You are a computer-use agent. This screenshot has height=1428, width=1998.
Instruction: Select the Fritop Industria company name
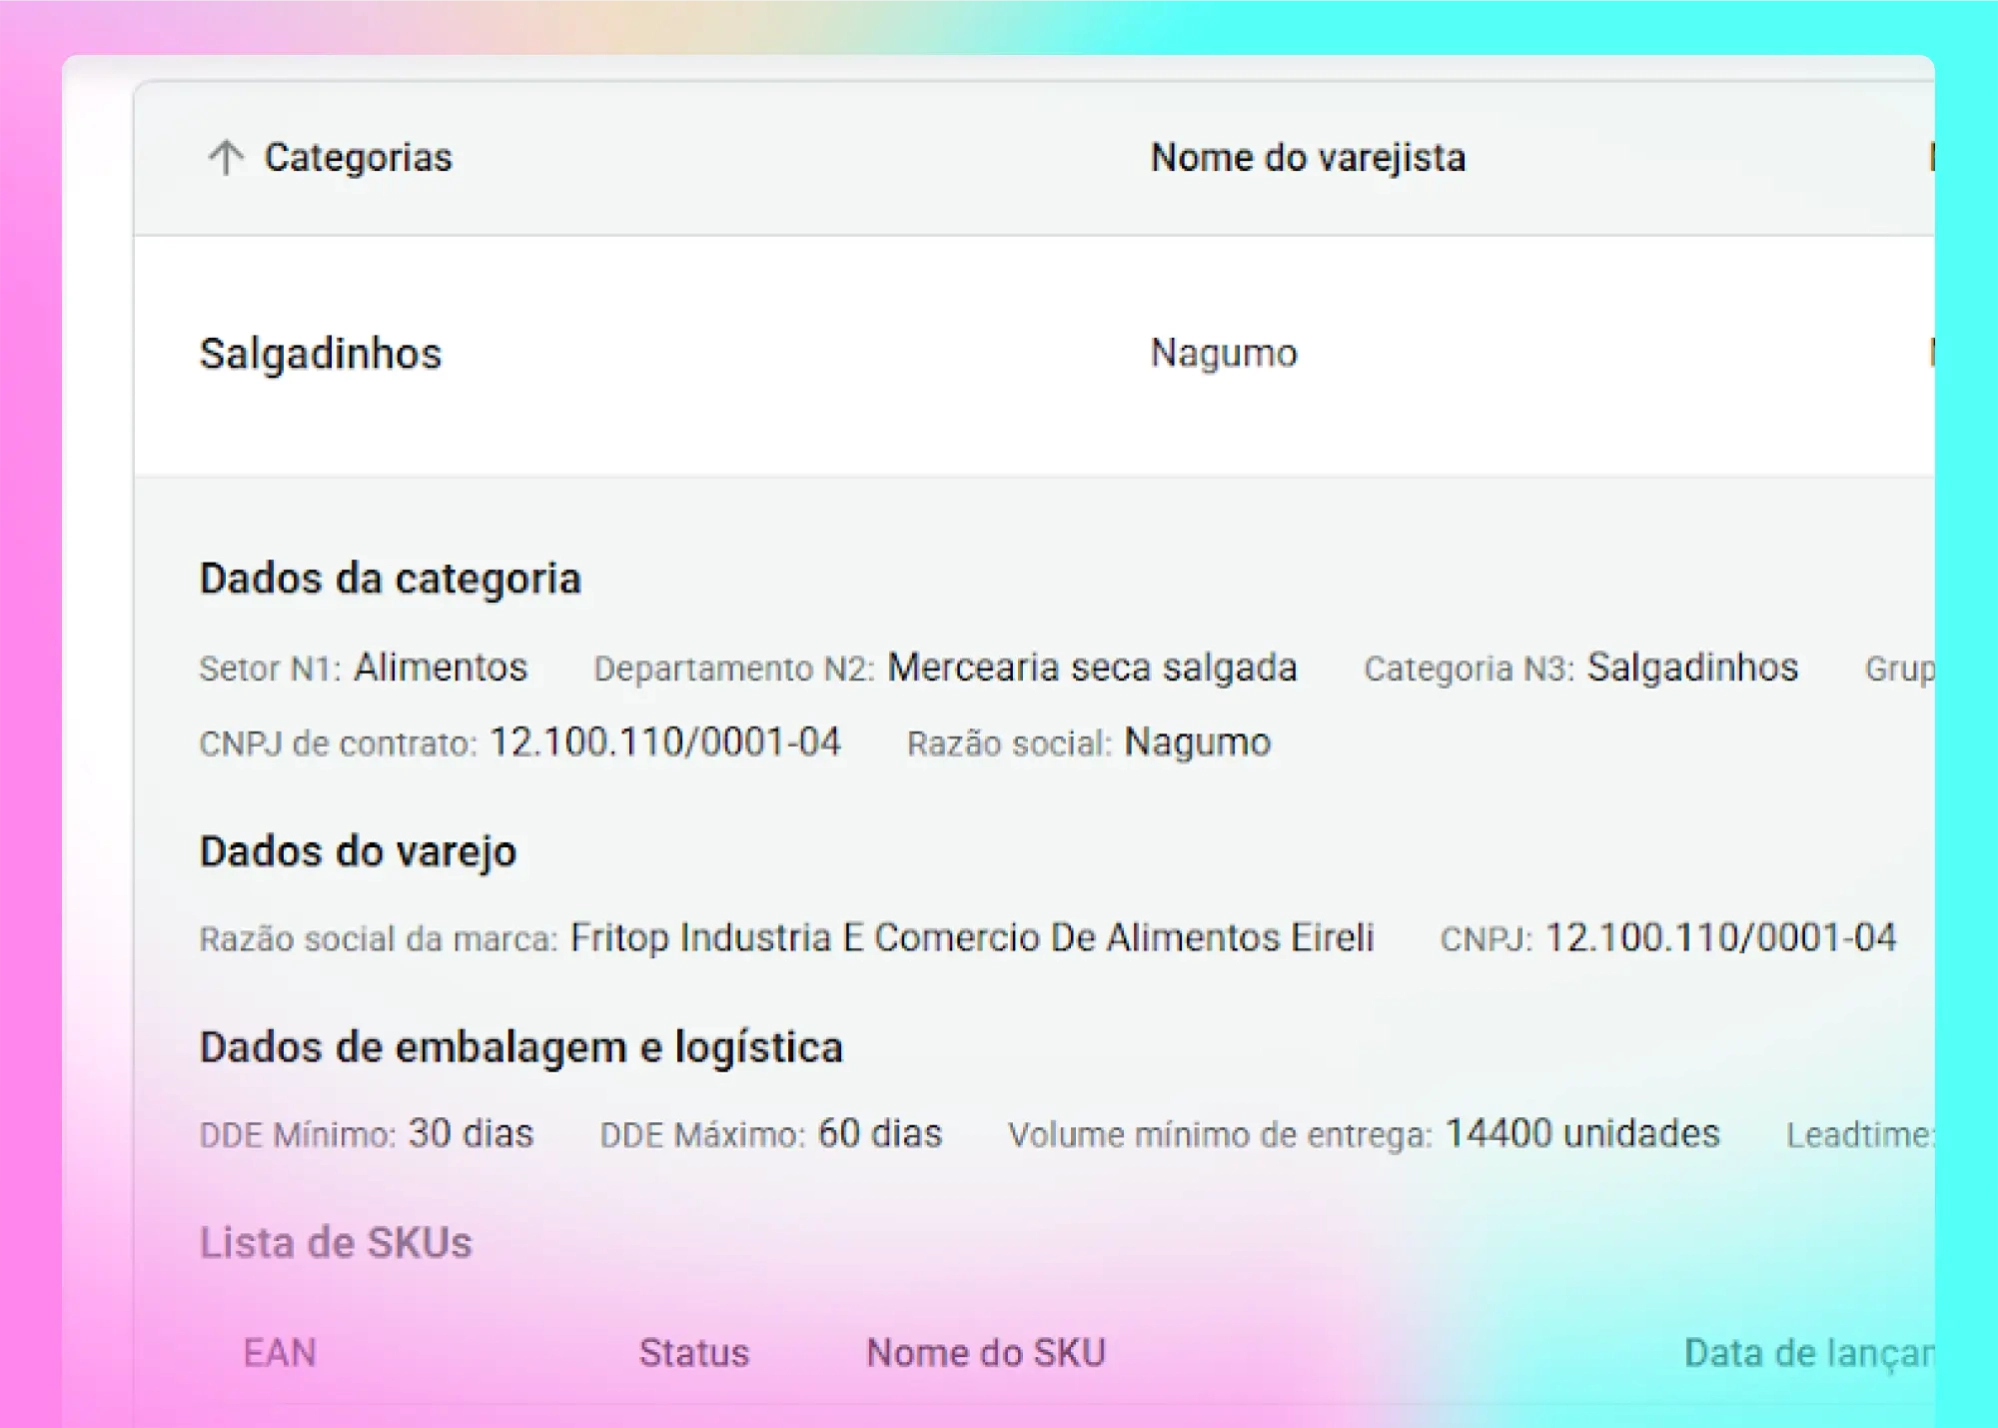tap(971, 938)
